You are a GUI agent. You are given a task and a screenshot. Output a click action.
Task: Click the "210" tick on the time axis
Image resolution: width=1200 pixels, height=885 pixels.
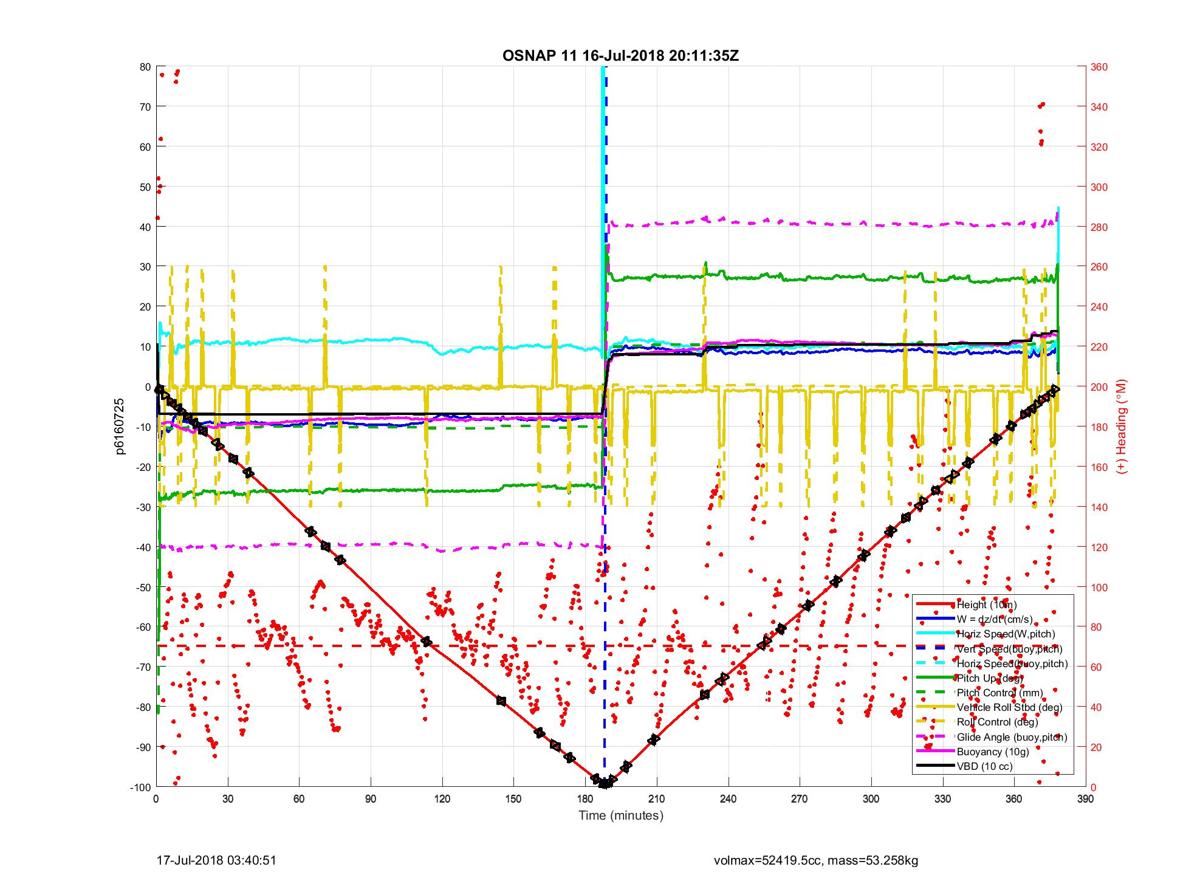point(657,800)
